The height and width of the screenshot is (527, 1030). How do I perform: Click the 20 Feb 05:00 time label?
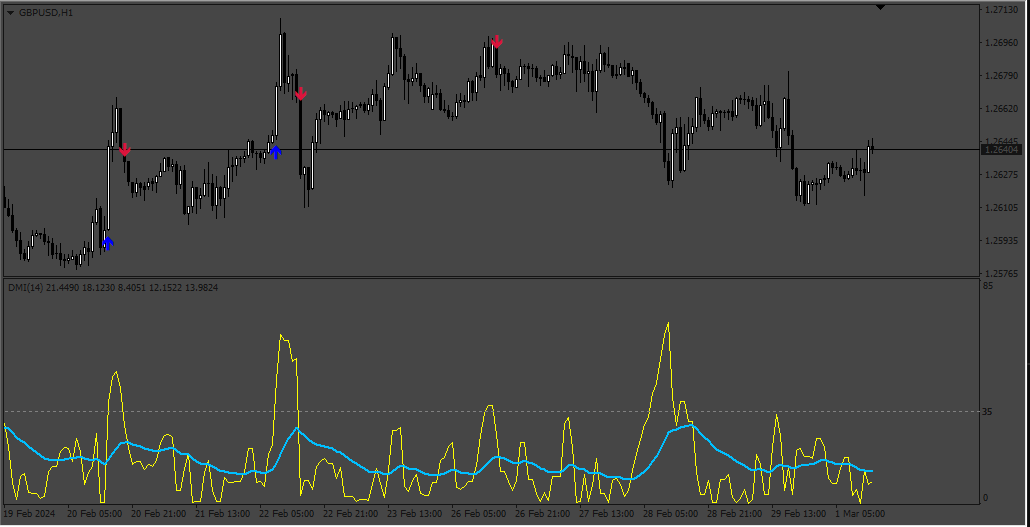pyautogui.click(x=94, y=513)
